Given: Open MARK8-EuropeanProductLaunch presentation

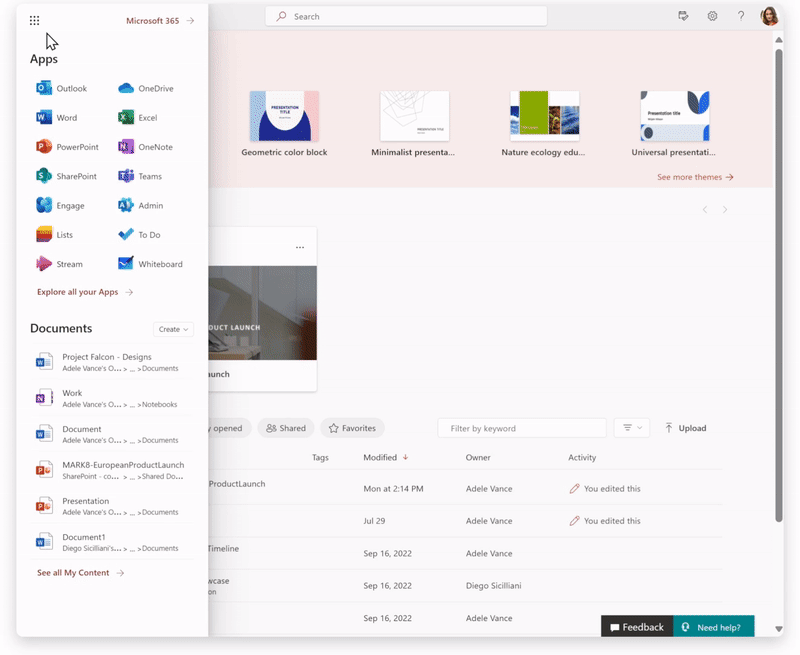Looking at the screenshot, I should [x=112, y=470].
